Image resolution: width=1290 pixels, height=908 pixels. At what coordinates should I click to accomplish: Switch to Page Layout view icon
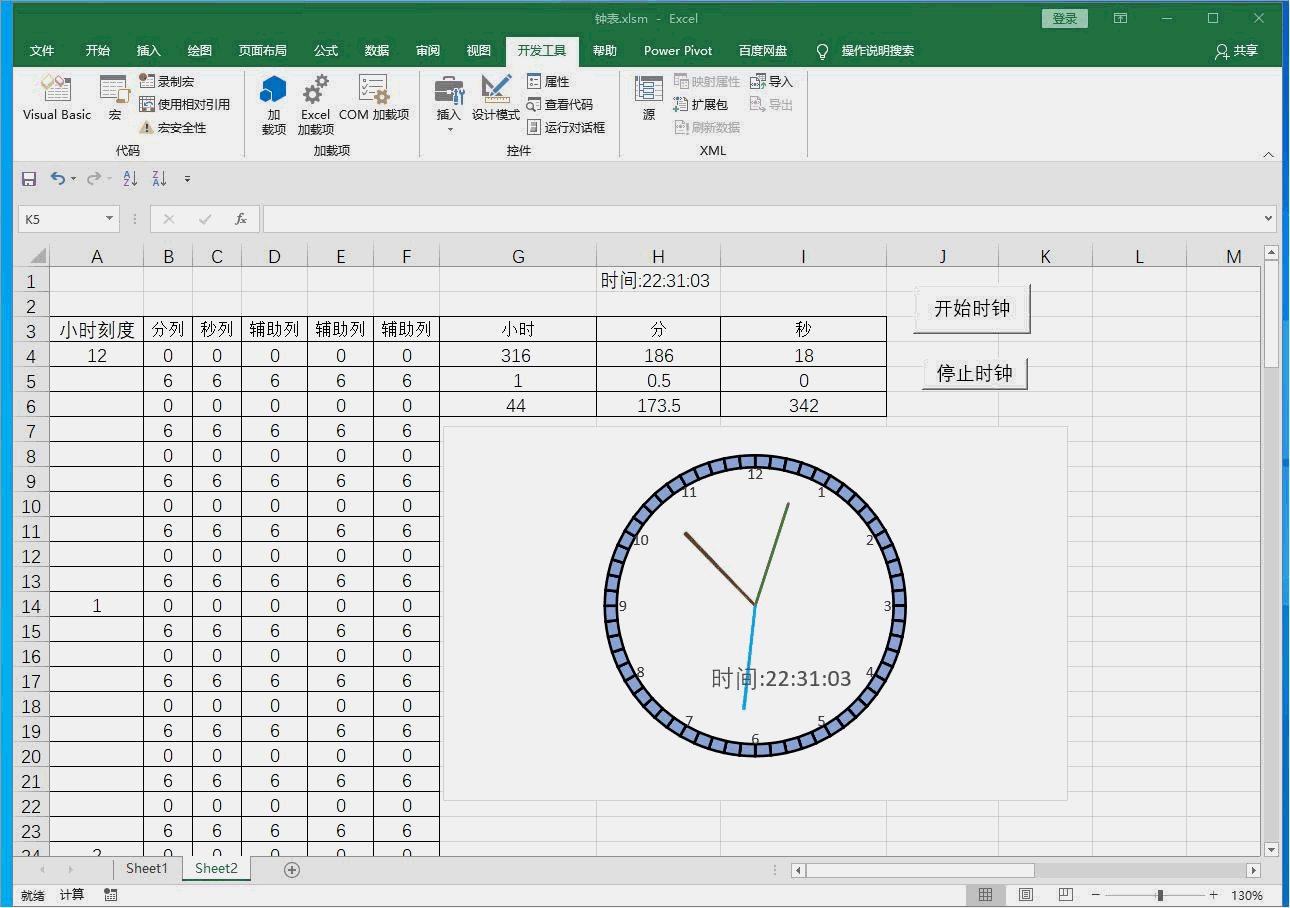(1026, 895)
